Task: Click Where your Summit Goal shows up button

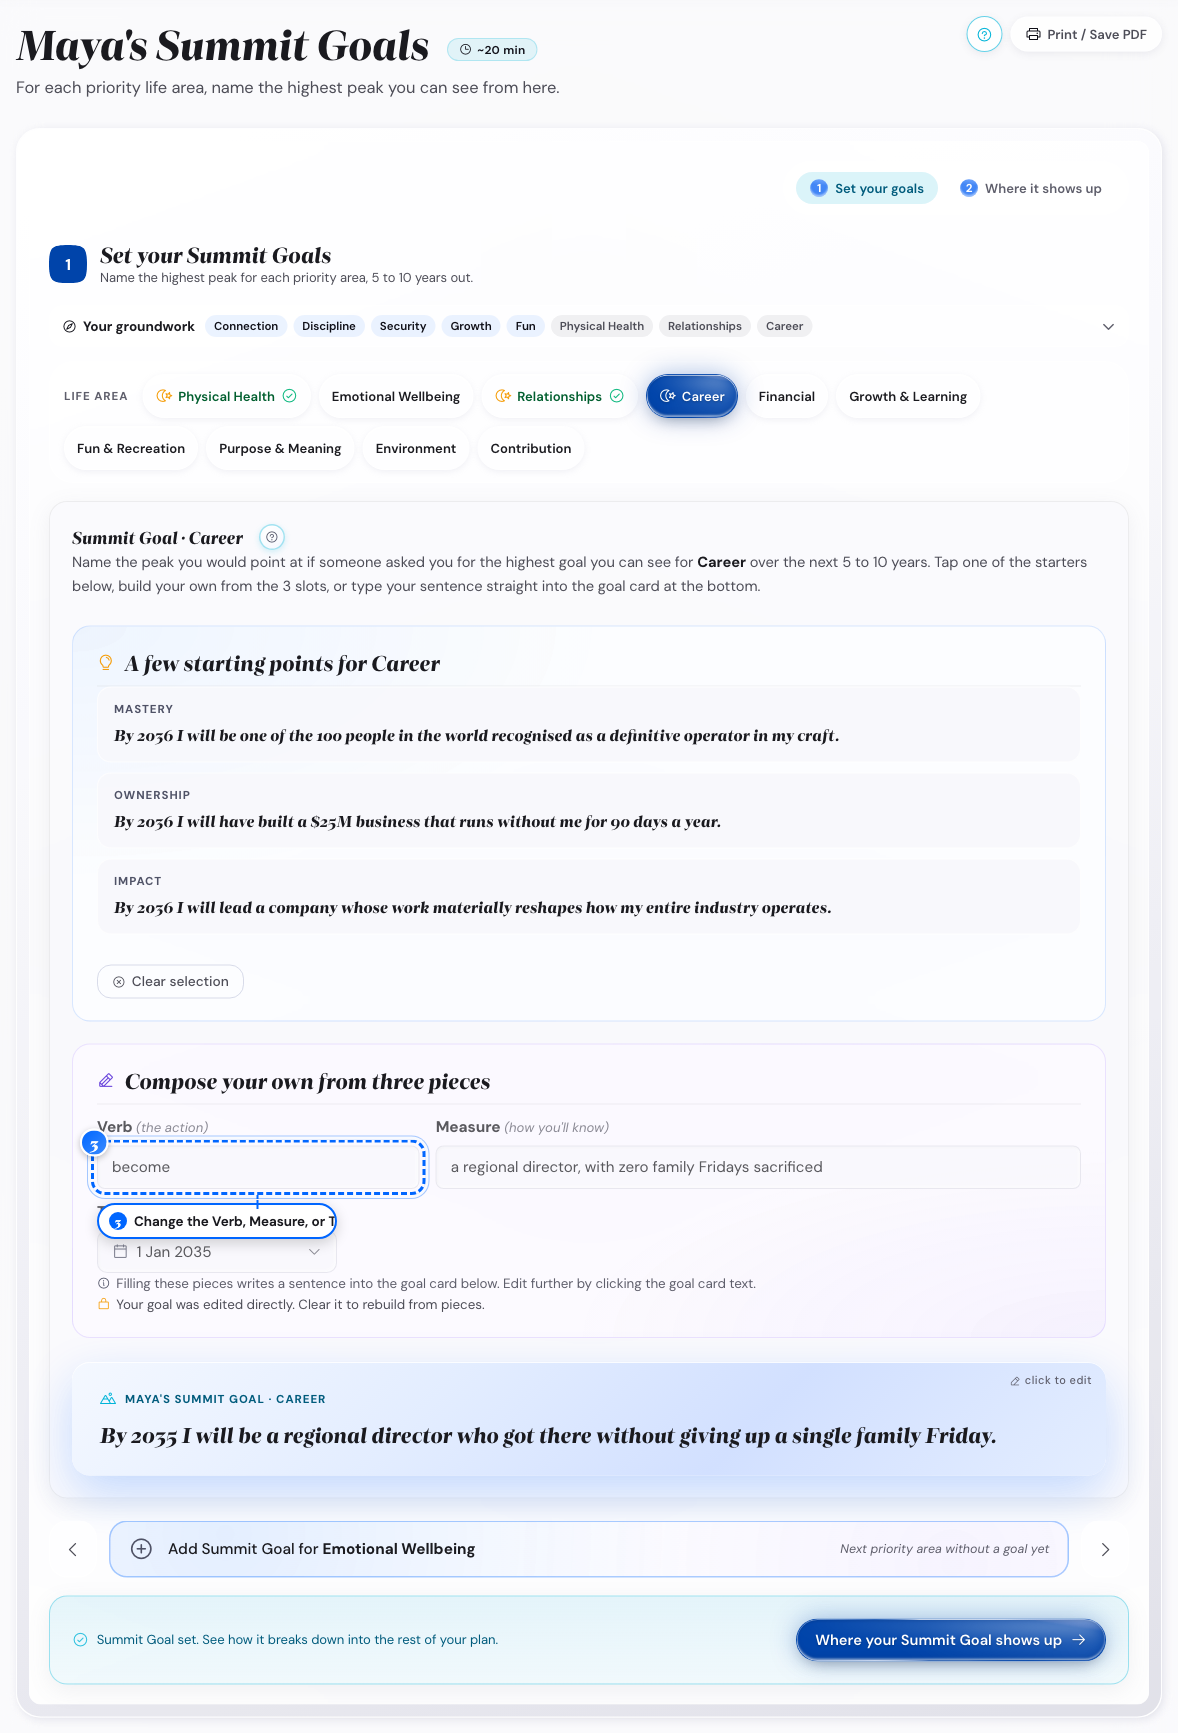Action: tap(951, 1640)
